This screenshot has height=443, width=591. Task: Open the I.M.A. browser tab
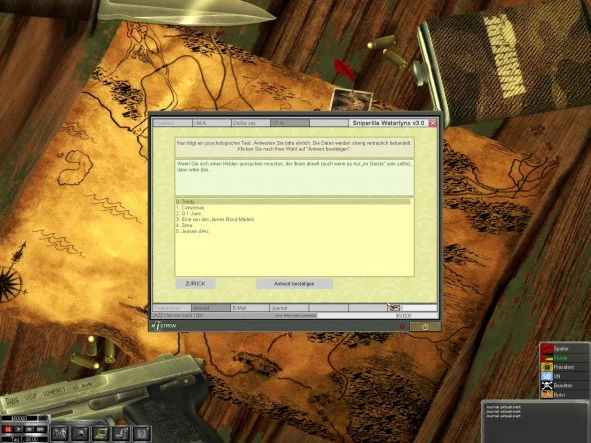click(x=211, y=123)
